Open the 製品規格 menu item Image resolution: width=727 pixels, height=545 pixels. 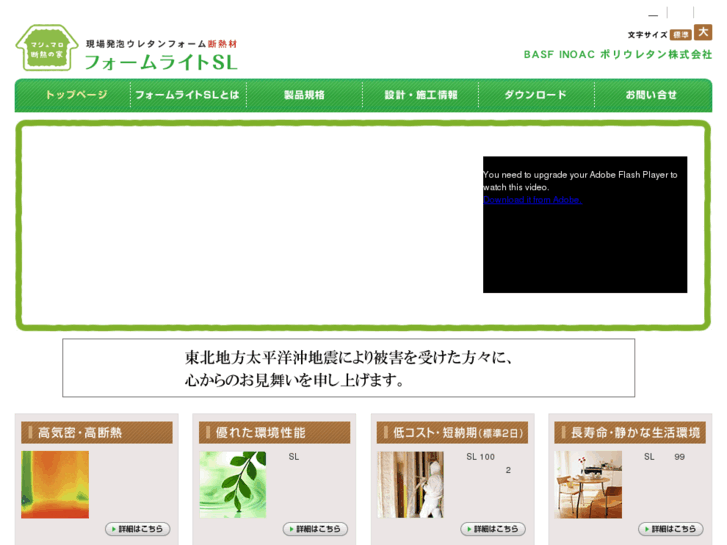[x=304, y=95]
